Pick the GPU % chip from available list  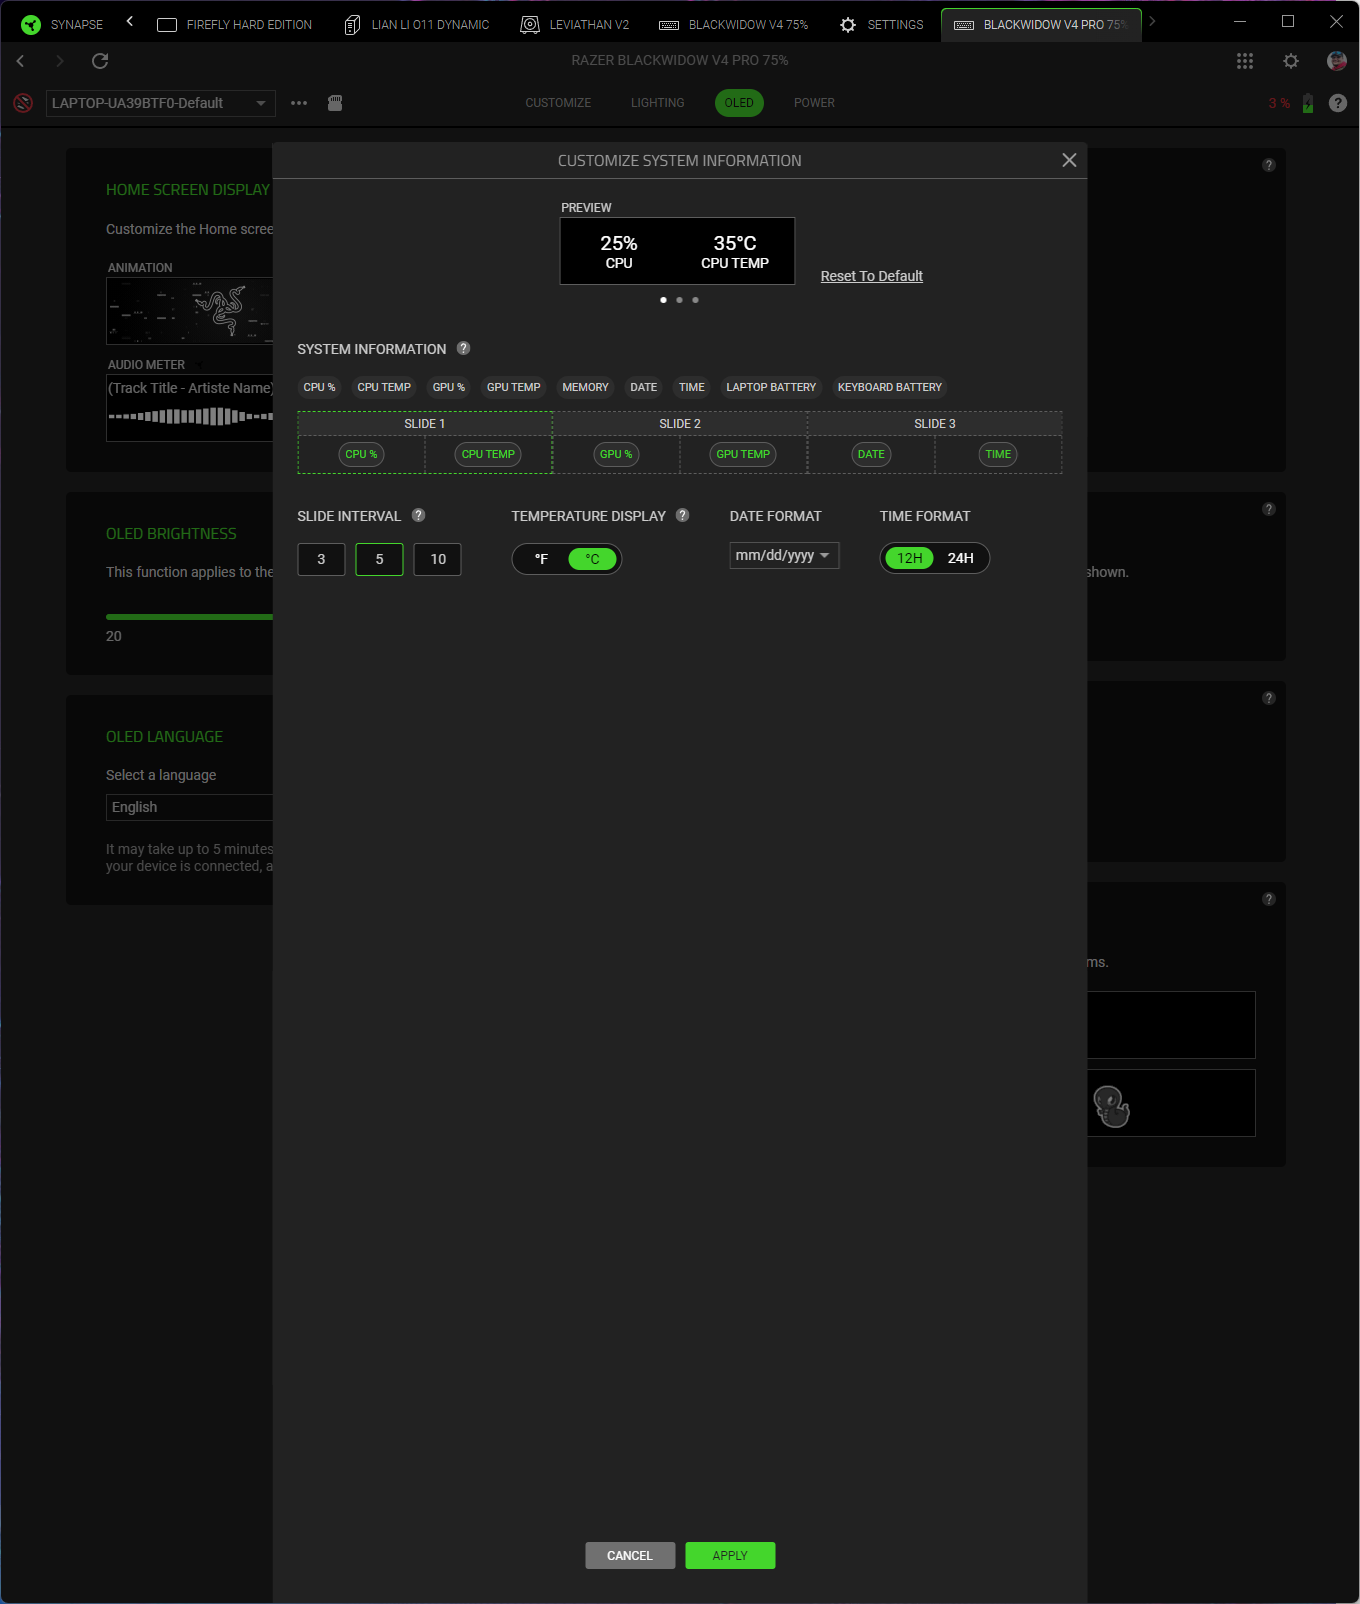pos(449,387)
